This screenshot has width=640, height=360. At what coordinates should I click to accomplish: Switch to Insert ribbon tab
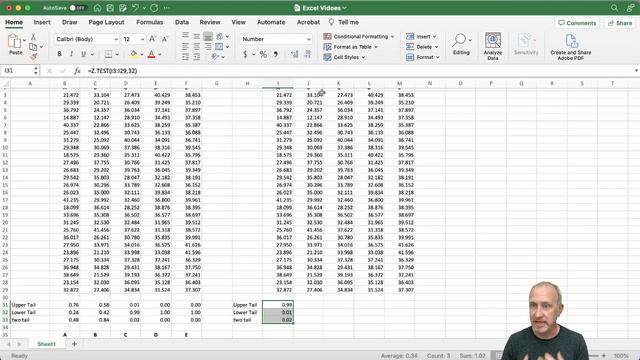tap(42, 22)
